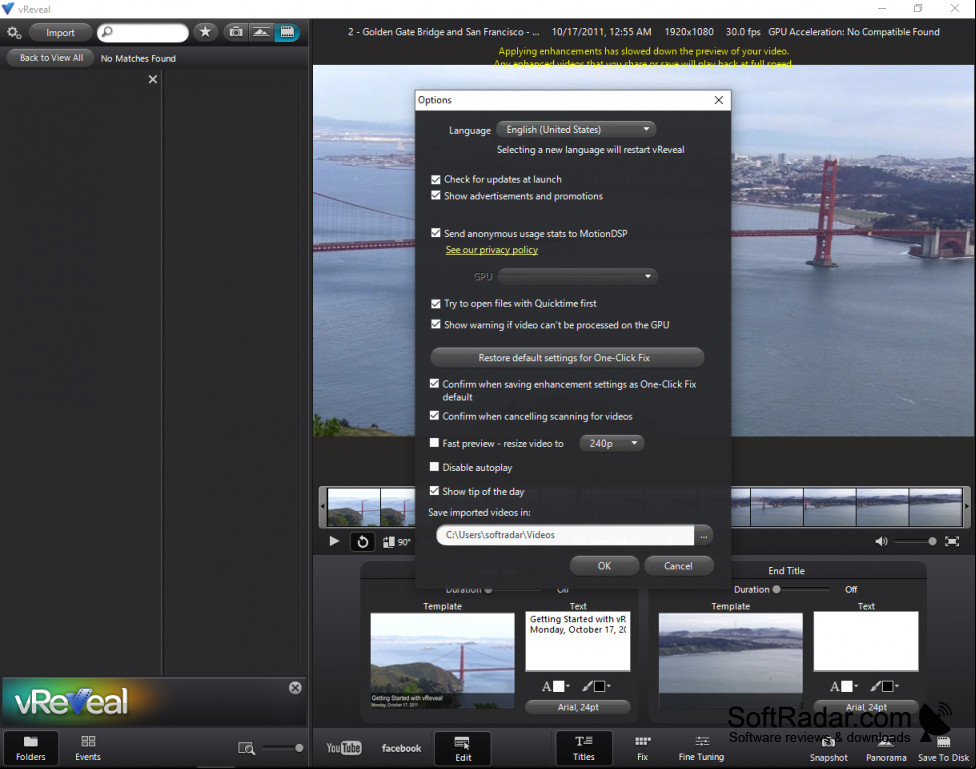Open the 240p resize resolution dropdown
Viewport: 976px width, 769px height.
tap(612, 443)
